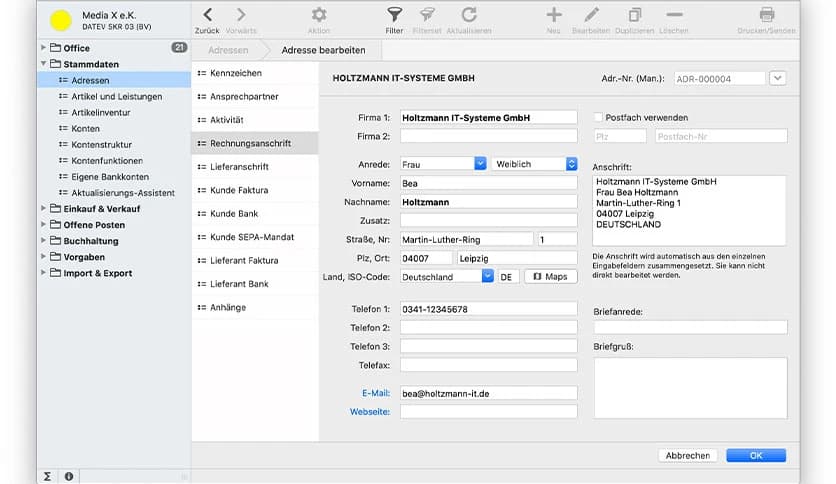Click the Vorwärts forward arrow

coord(241,14)
